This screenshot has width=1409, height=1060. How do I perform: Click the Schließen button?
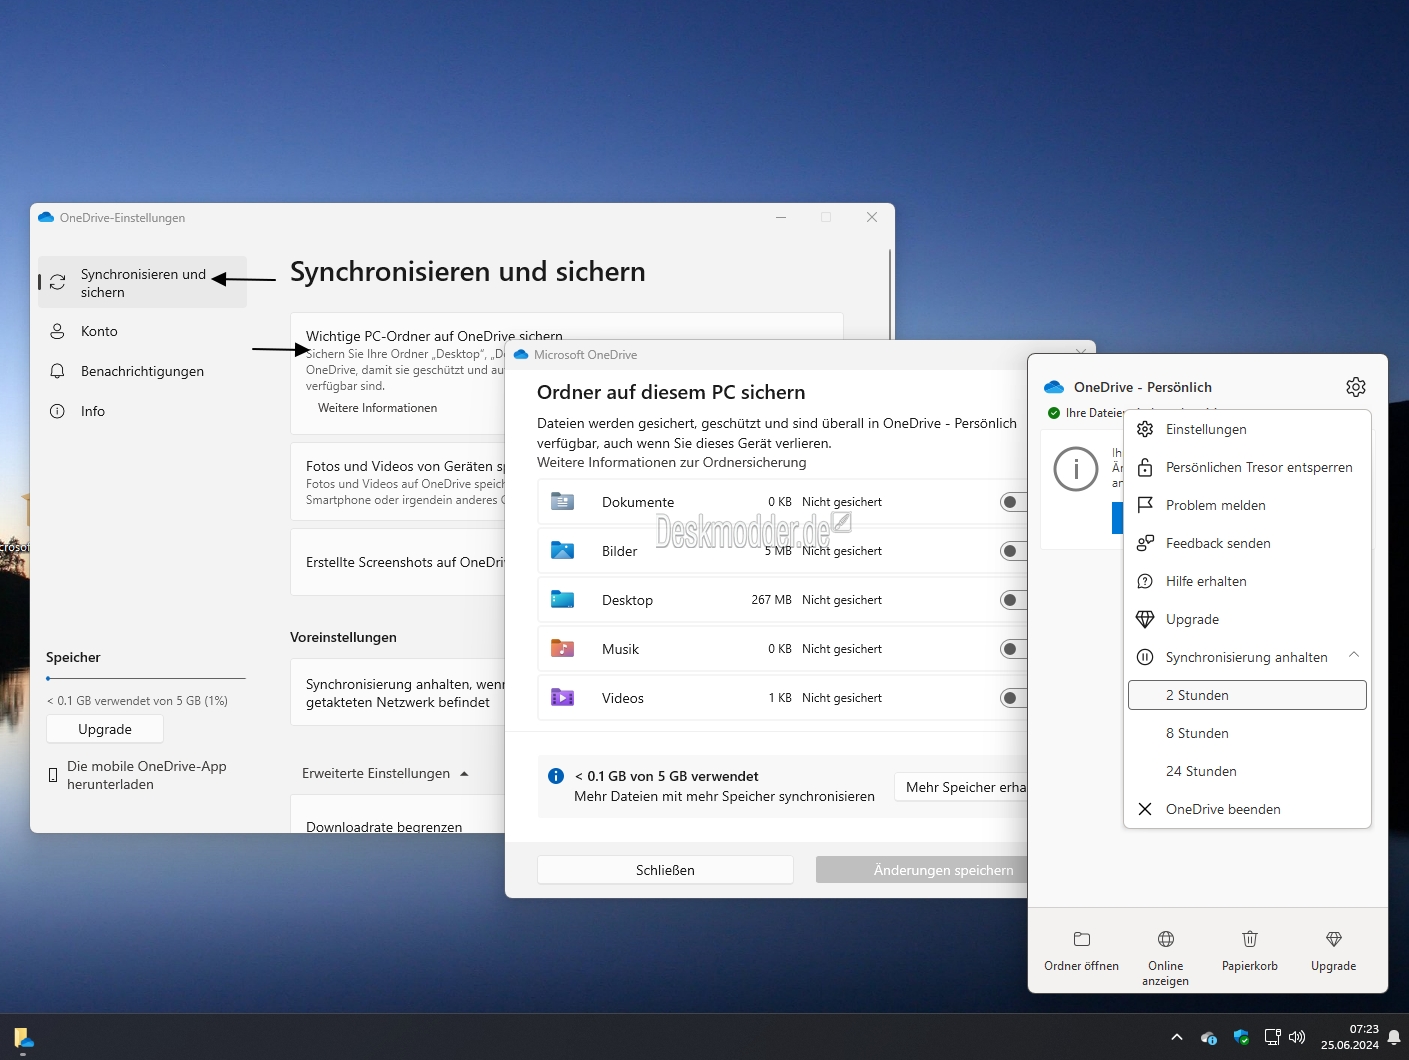(x=665, y=870)
